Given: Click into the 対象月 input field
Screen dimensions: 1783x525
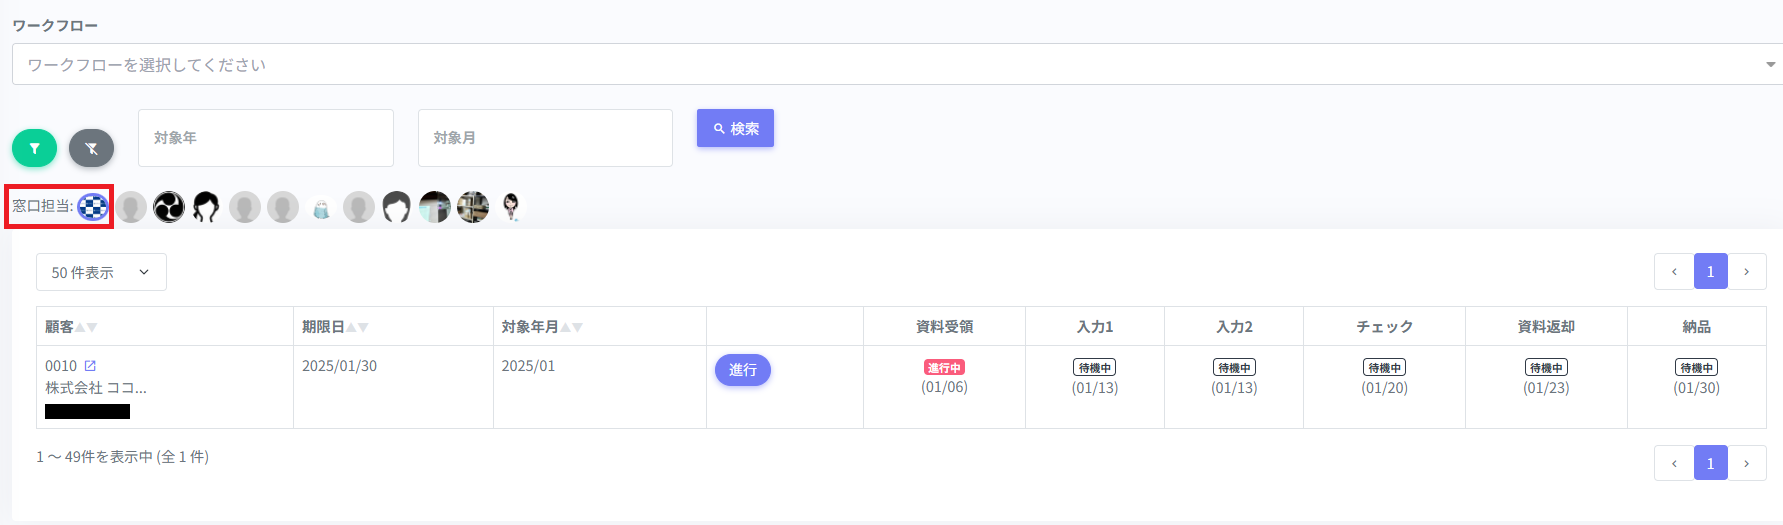Looking at the screenshot, I should (545, 138).
